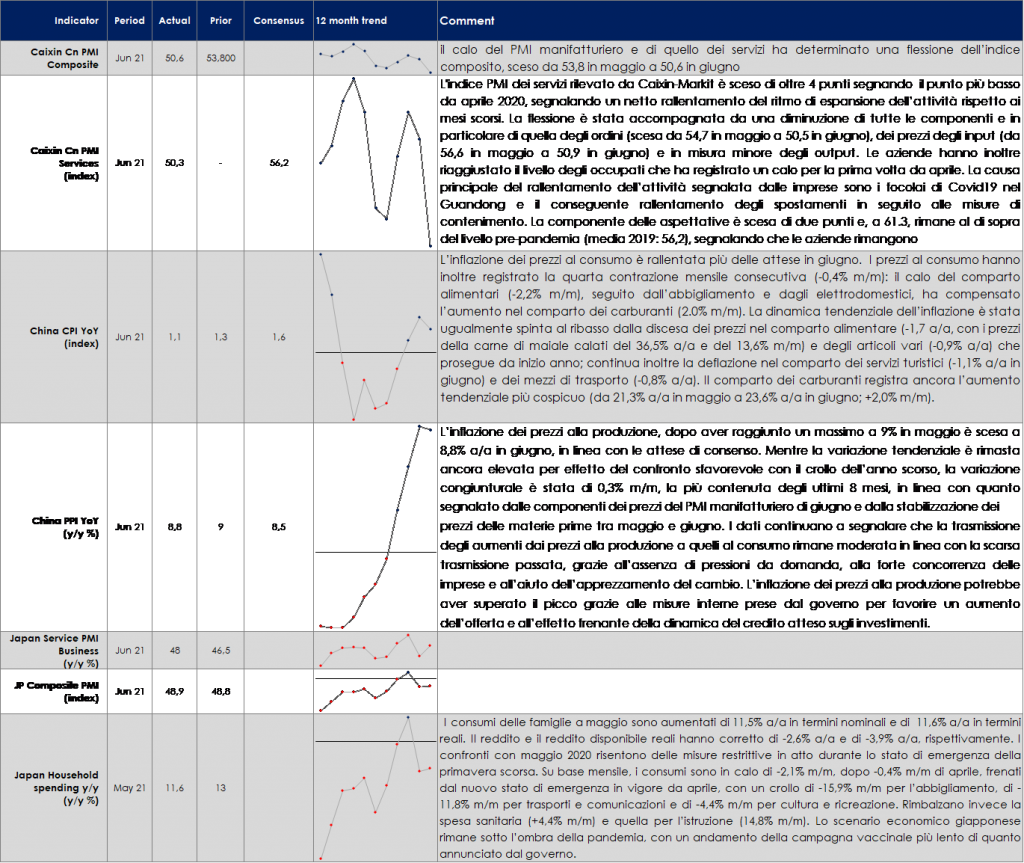Select the Prior column header
Image resolution: width=1024 pixels, height=863 pixels.
click(x=220, y=20)
